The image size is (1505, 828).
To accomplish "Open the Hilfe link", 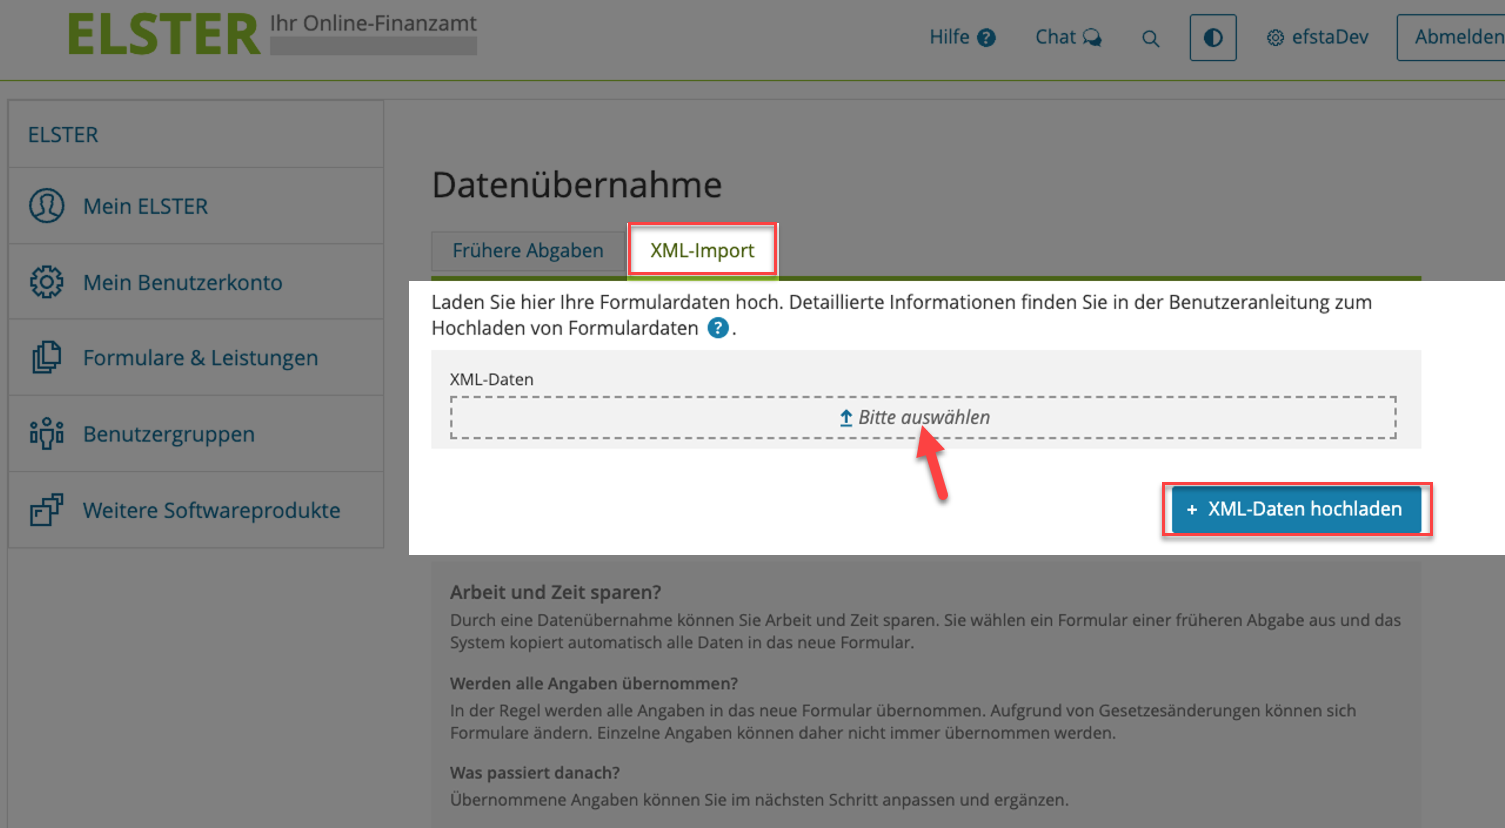I will (949, 37).
